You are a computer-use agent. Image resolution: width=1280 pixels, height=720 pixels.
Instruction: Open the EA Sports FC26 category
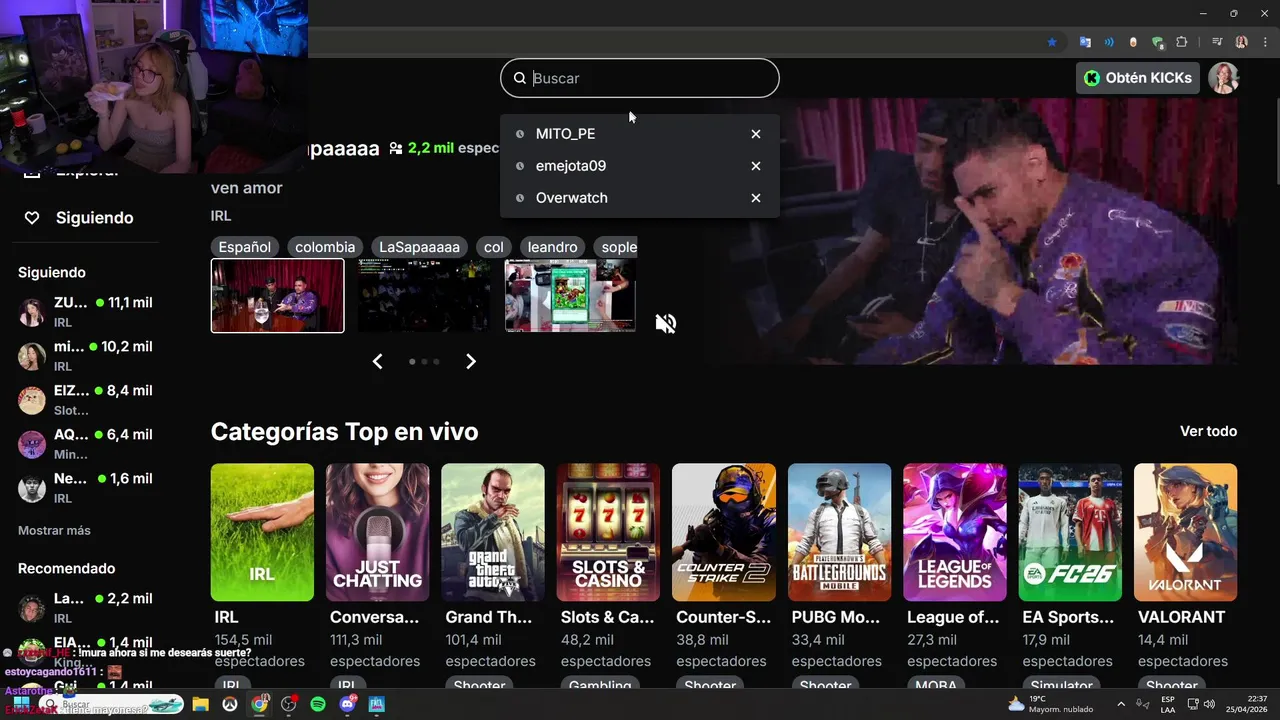pos(1070,532)
